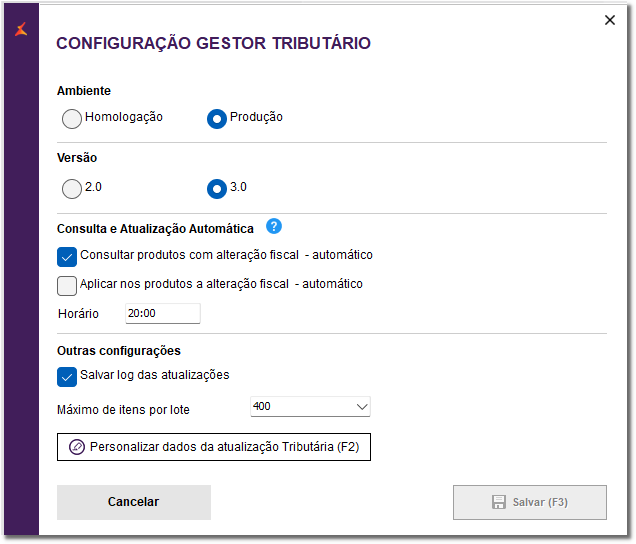Click the app logo in the purple sidebar

22,29
